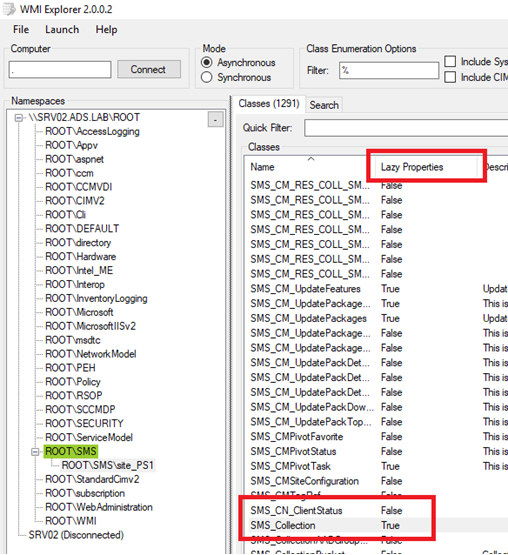Viewport: 508px width, 555px height.
Task: Select ROOT\directory namespace
Action: click(78, 243)
